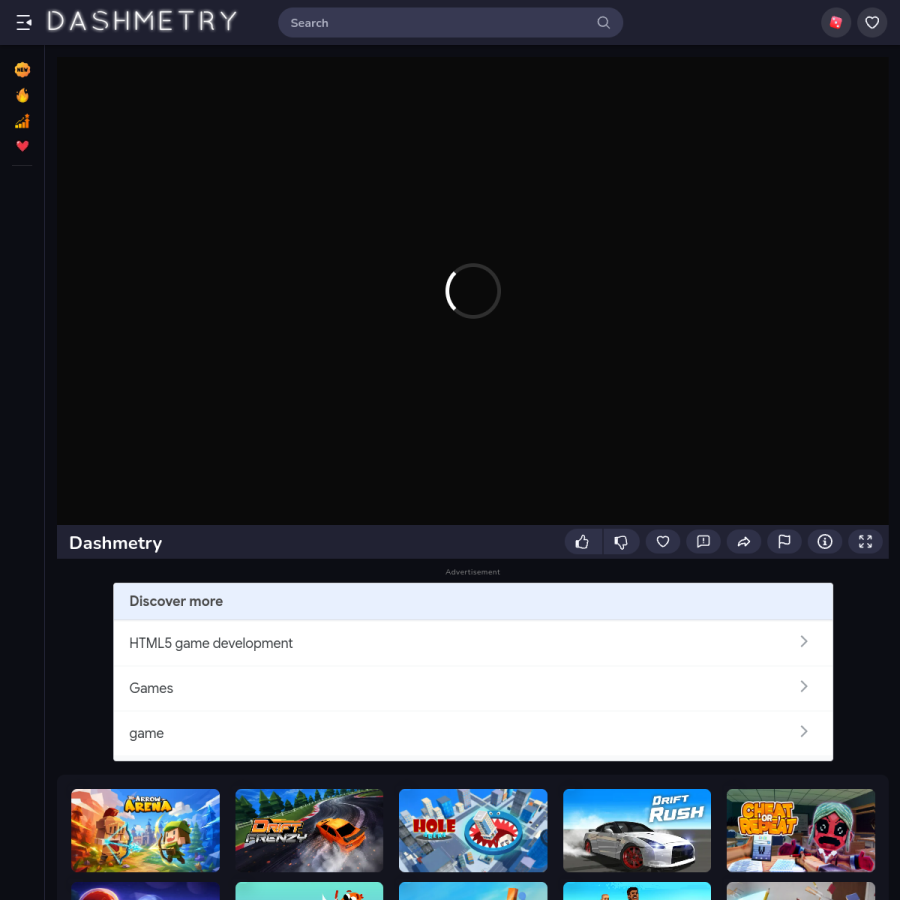
Task: Open the Games discover link
Action: coord(473,688)
